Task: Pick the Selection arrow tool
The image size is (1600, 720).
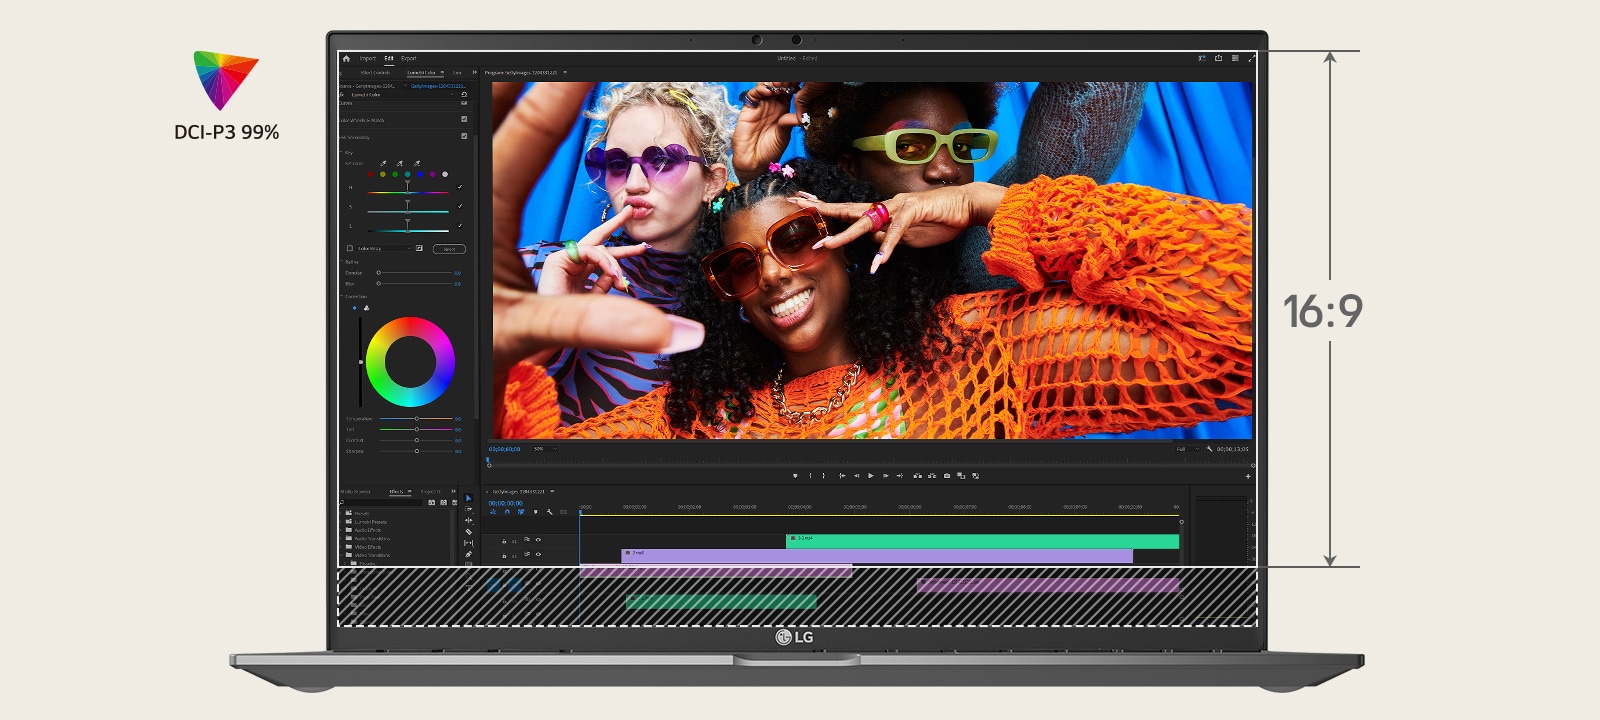Action: (468, 498)
